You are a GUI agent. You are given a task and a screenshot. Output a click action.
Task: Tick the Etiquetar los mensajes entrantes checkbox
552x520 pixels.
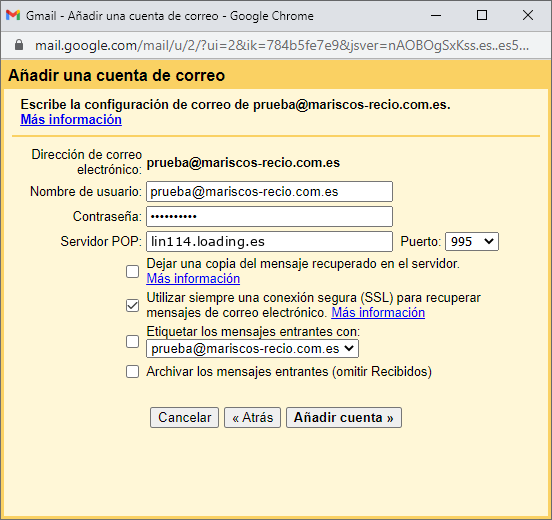click(x=132, y=341)
